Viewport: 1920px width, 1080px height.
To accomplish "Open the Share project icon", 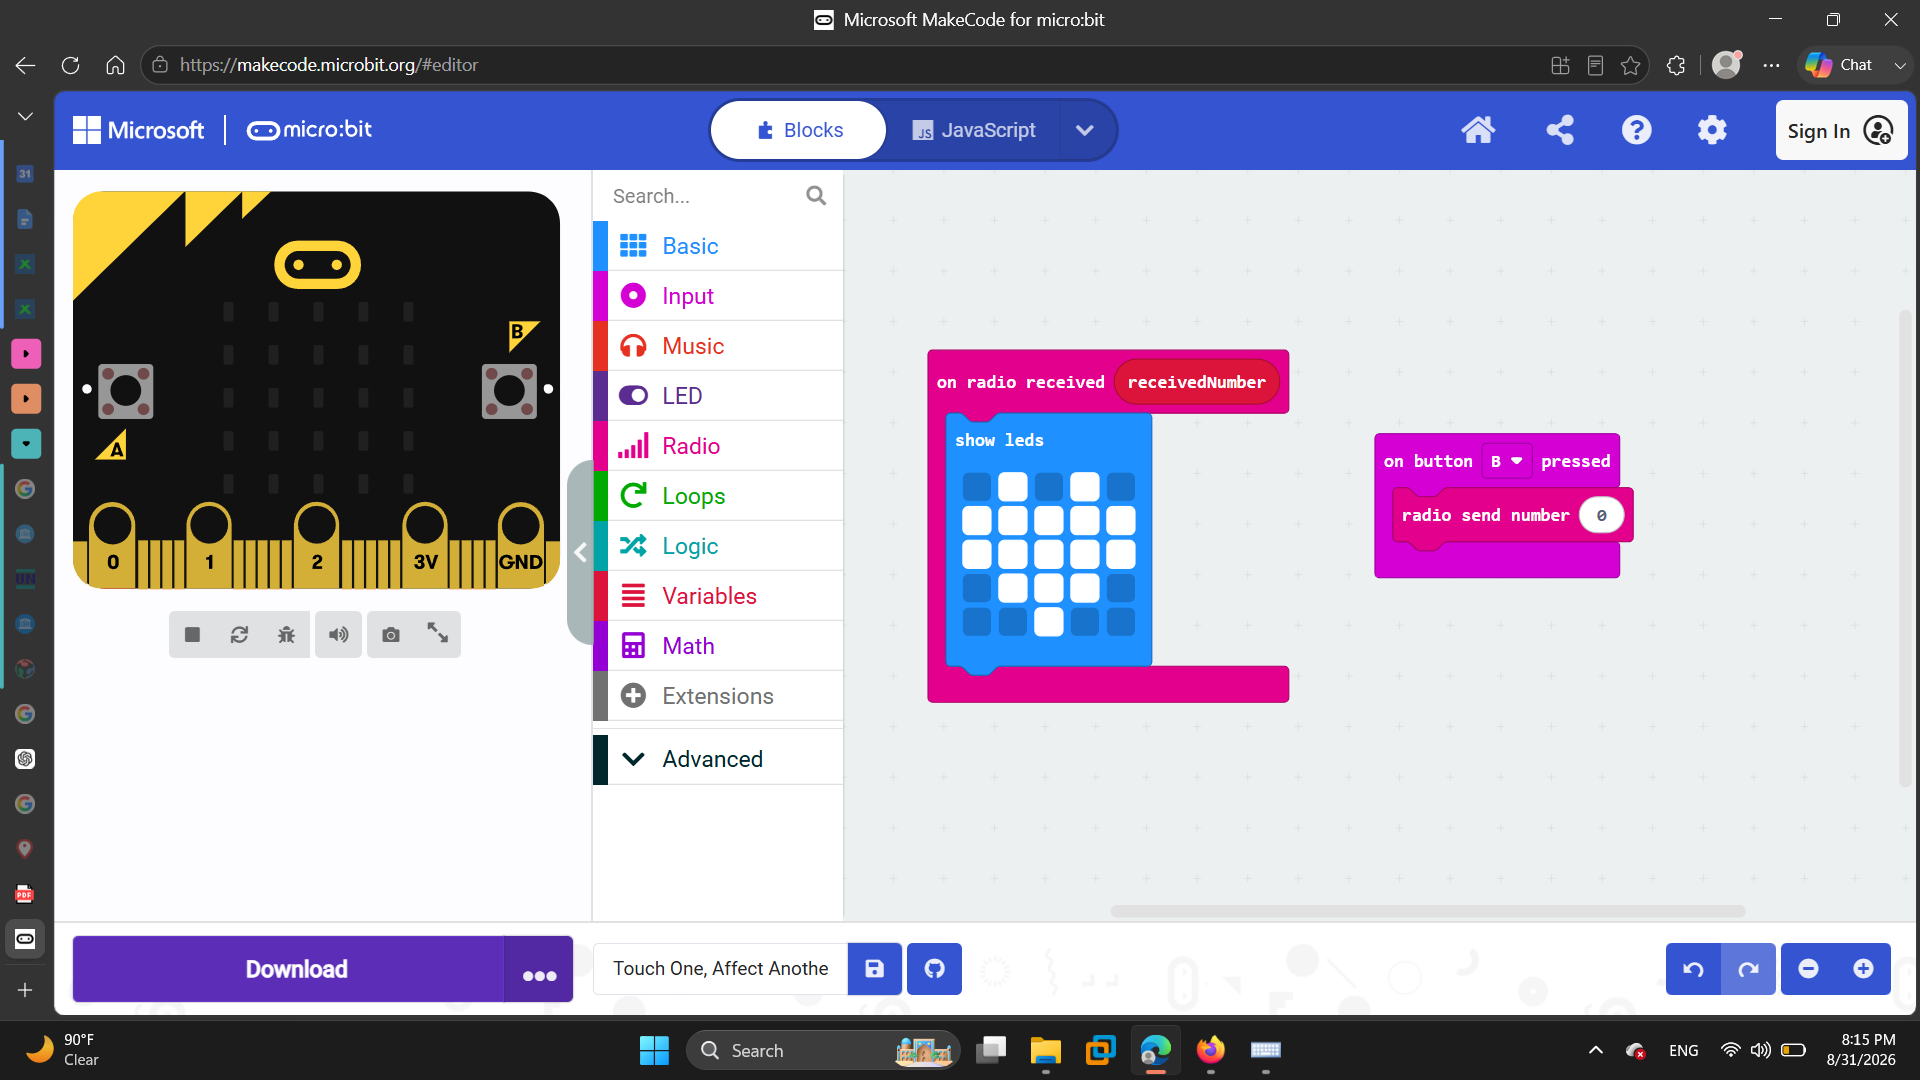I will tap(1560, 130).
